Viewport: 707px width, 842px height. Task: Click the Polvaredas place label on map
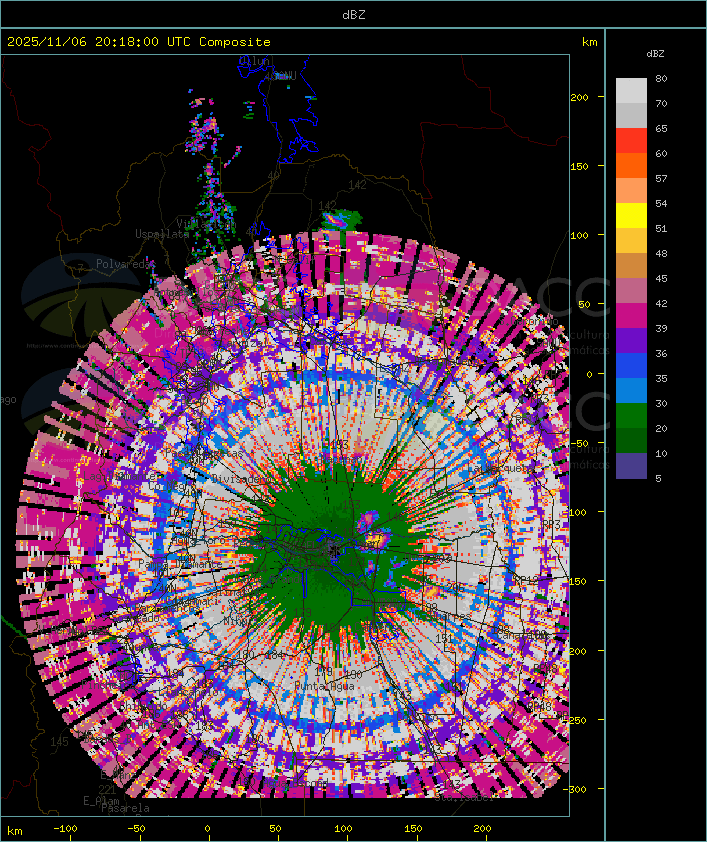tap(123, 264)
